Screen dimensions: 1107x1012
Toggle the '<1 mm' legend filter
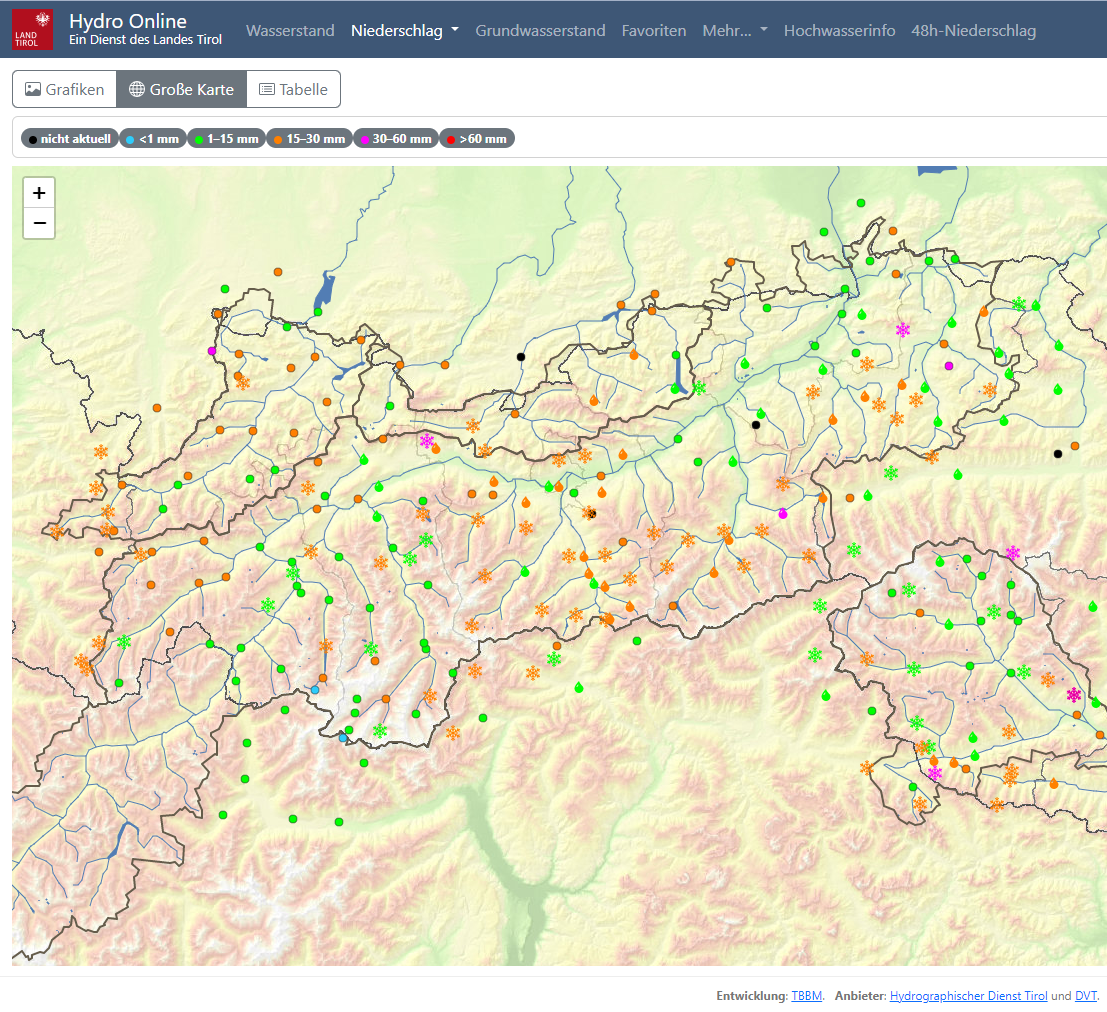pos(153,139)
